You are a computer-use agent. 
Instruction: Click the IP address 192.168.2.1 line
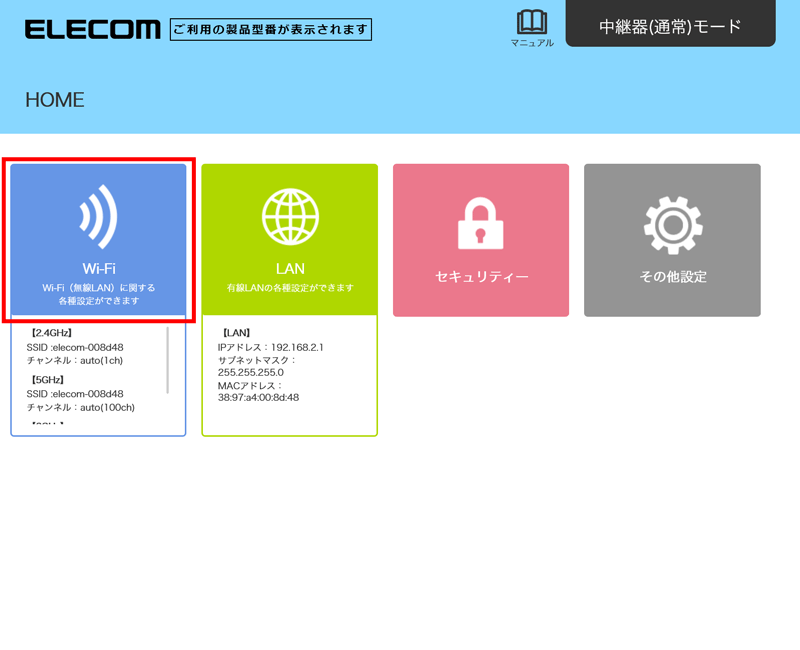(270, 347)
